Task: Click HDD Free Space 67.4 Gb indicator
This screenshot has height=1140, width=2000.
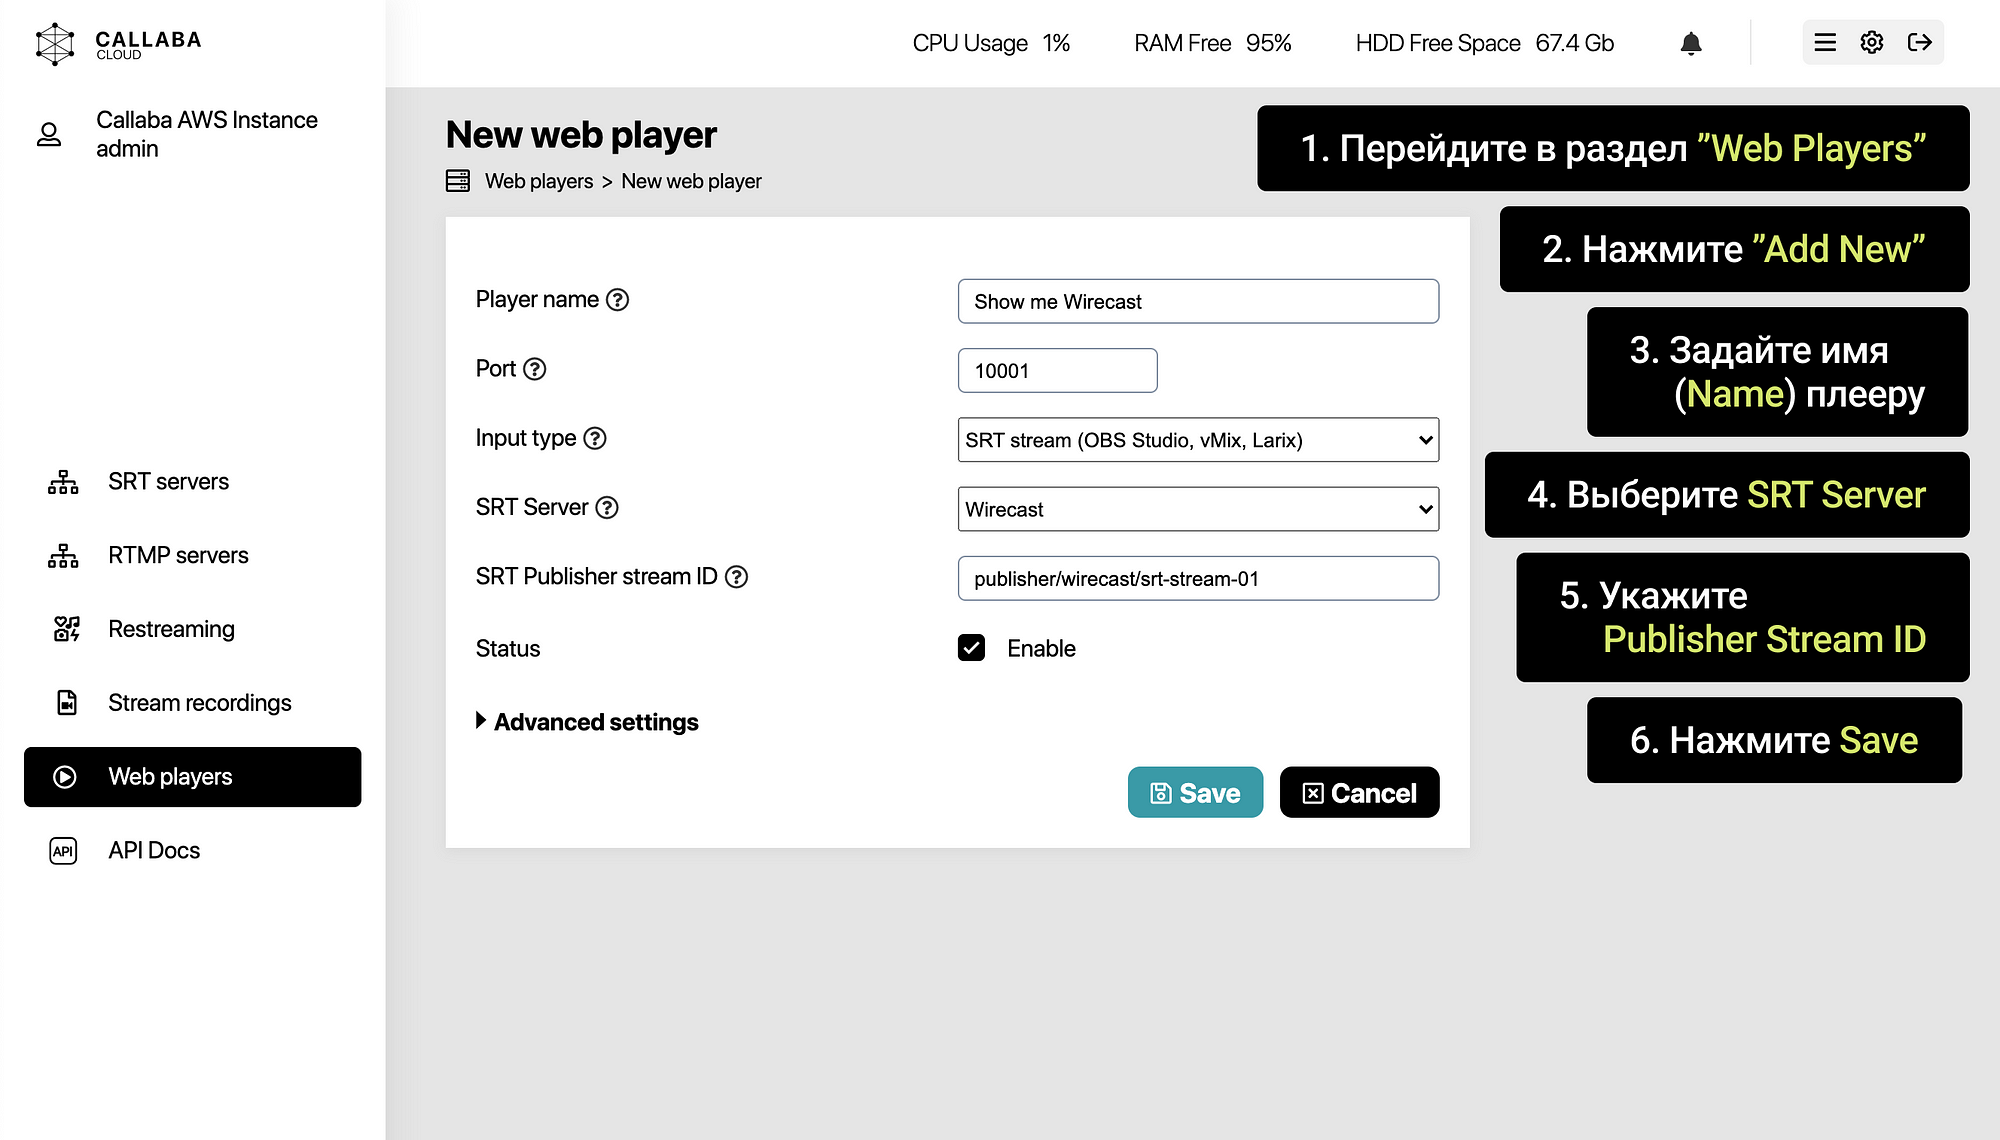Action: (1484, 43)
